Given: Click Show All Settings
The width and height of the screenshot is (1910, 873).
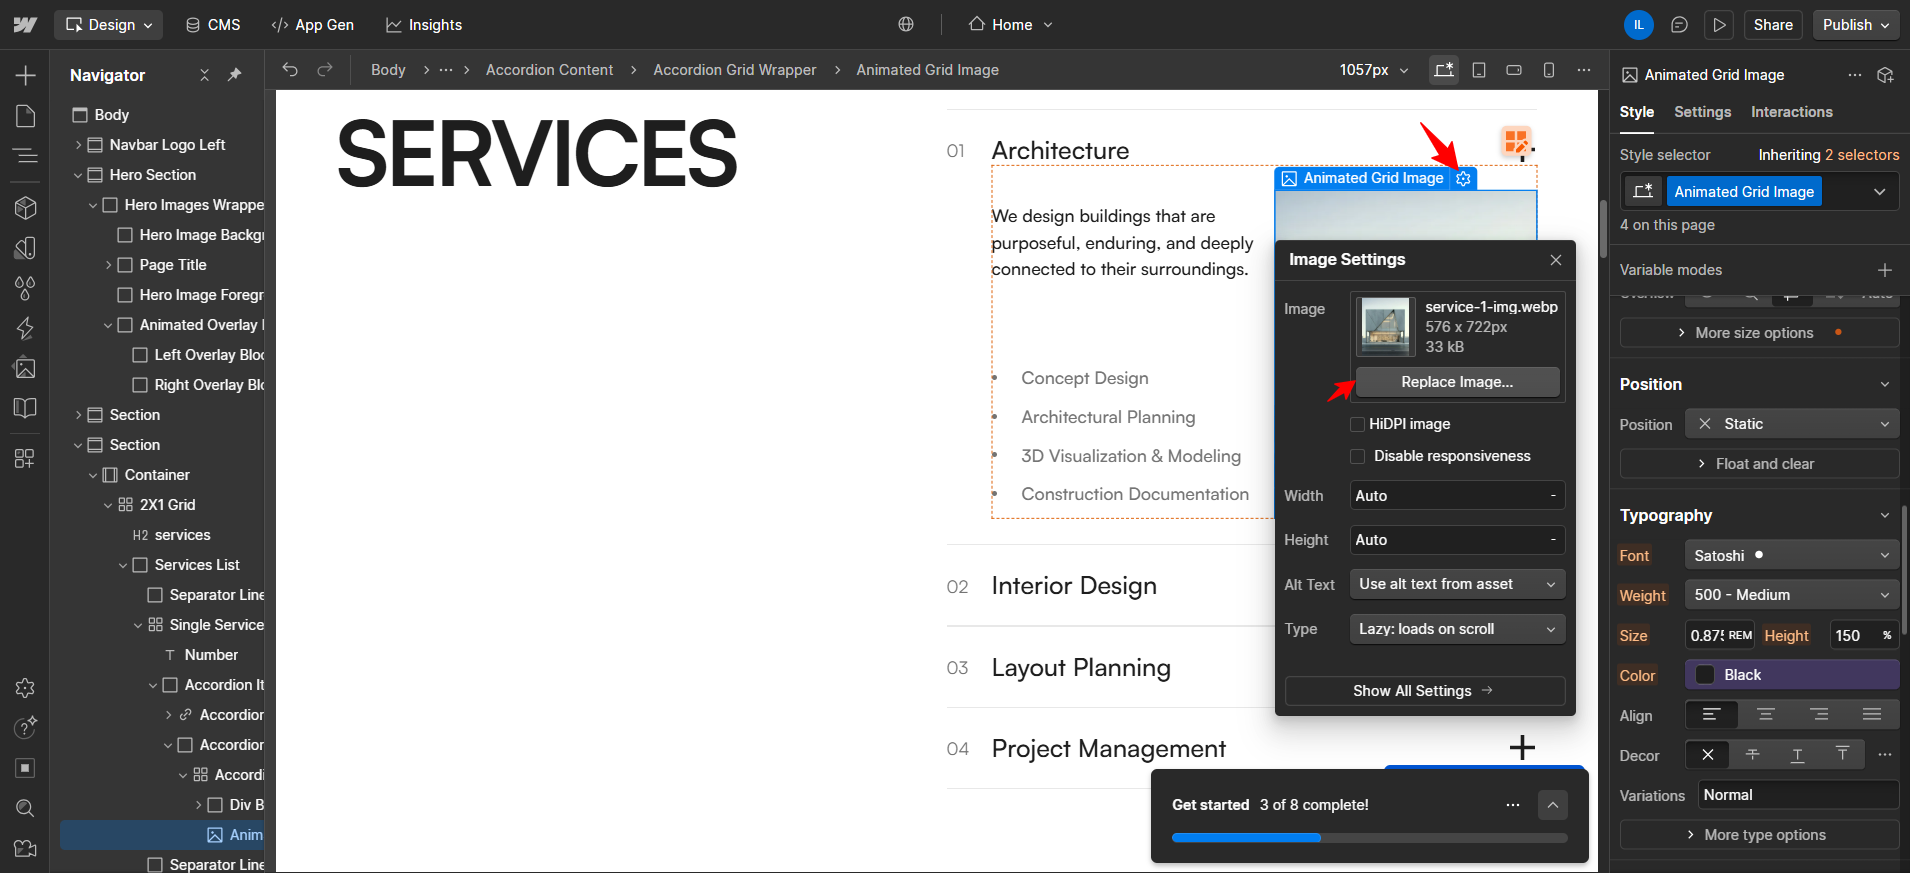Looking at the screenshot, I should pyautogui.click(x=1425, y=691).
